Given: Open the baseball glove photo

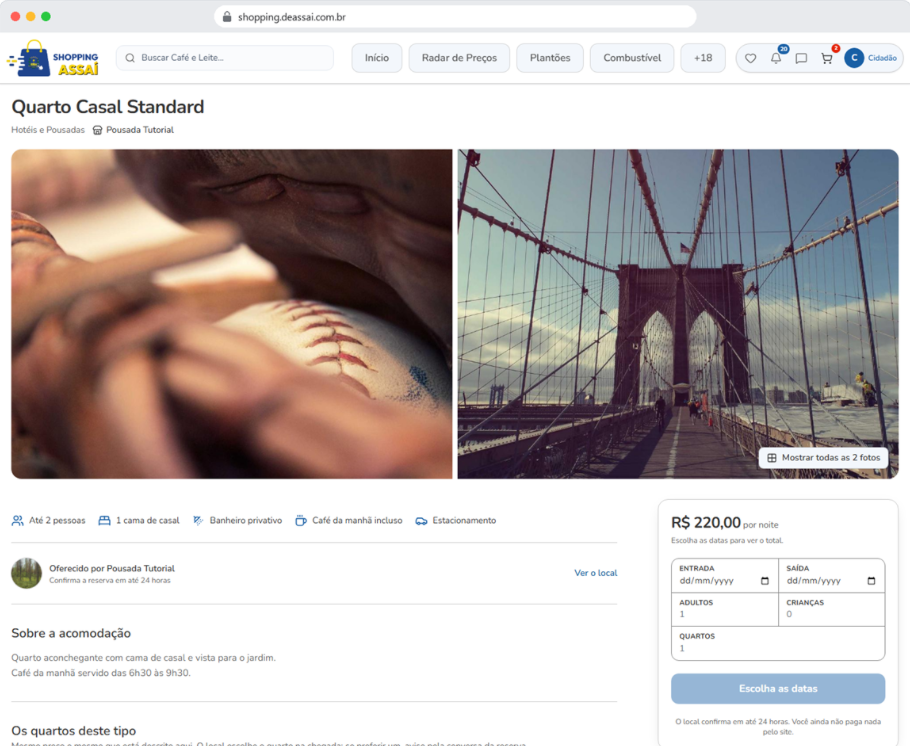Looking at the screenshot, I should click(232, 314).
